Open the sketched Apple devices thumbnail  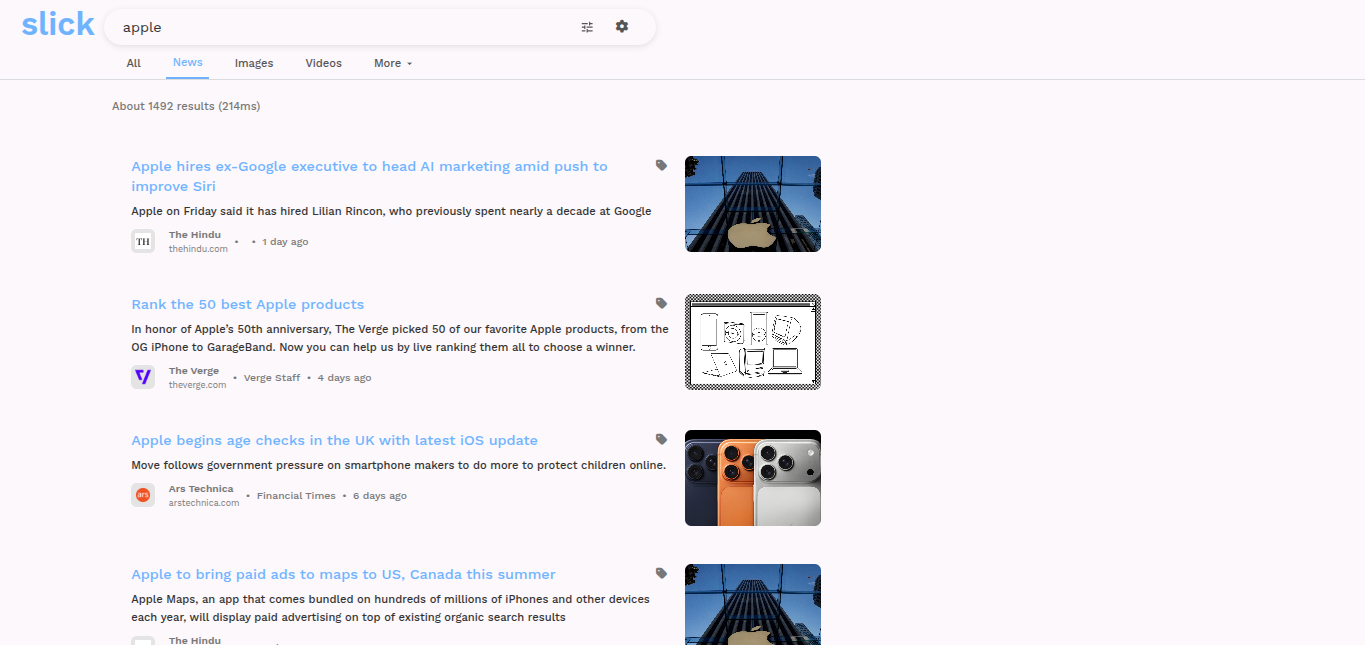point(753,342)
